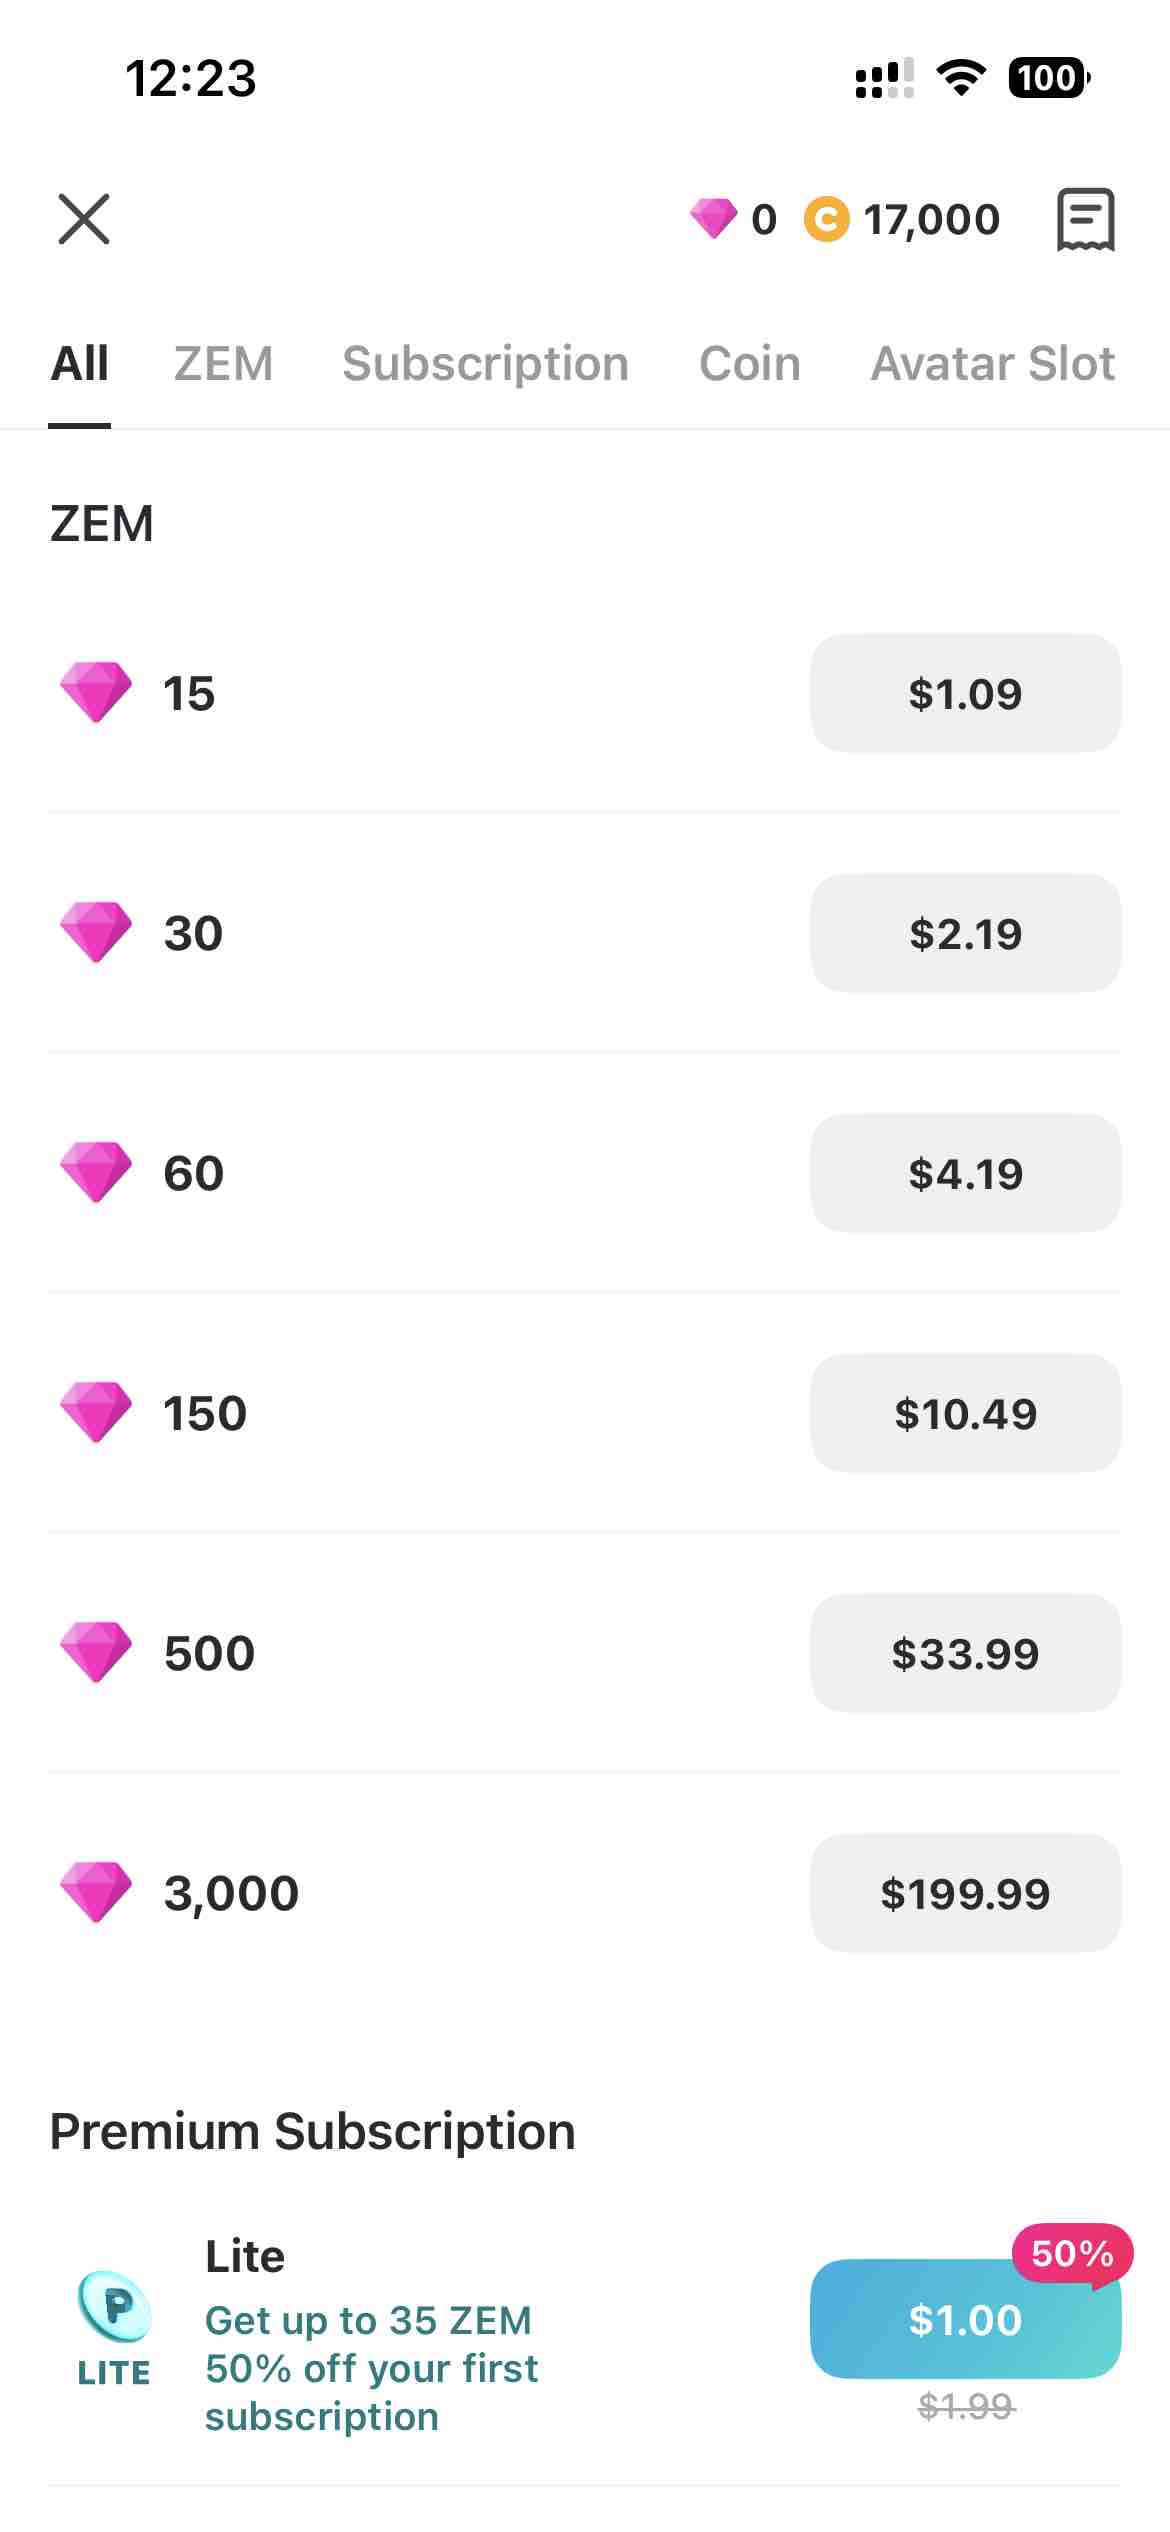
Task: Buy 3,000 ZEM for $199.99
Action: 965,1893
